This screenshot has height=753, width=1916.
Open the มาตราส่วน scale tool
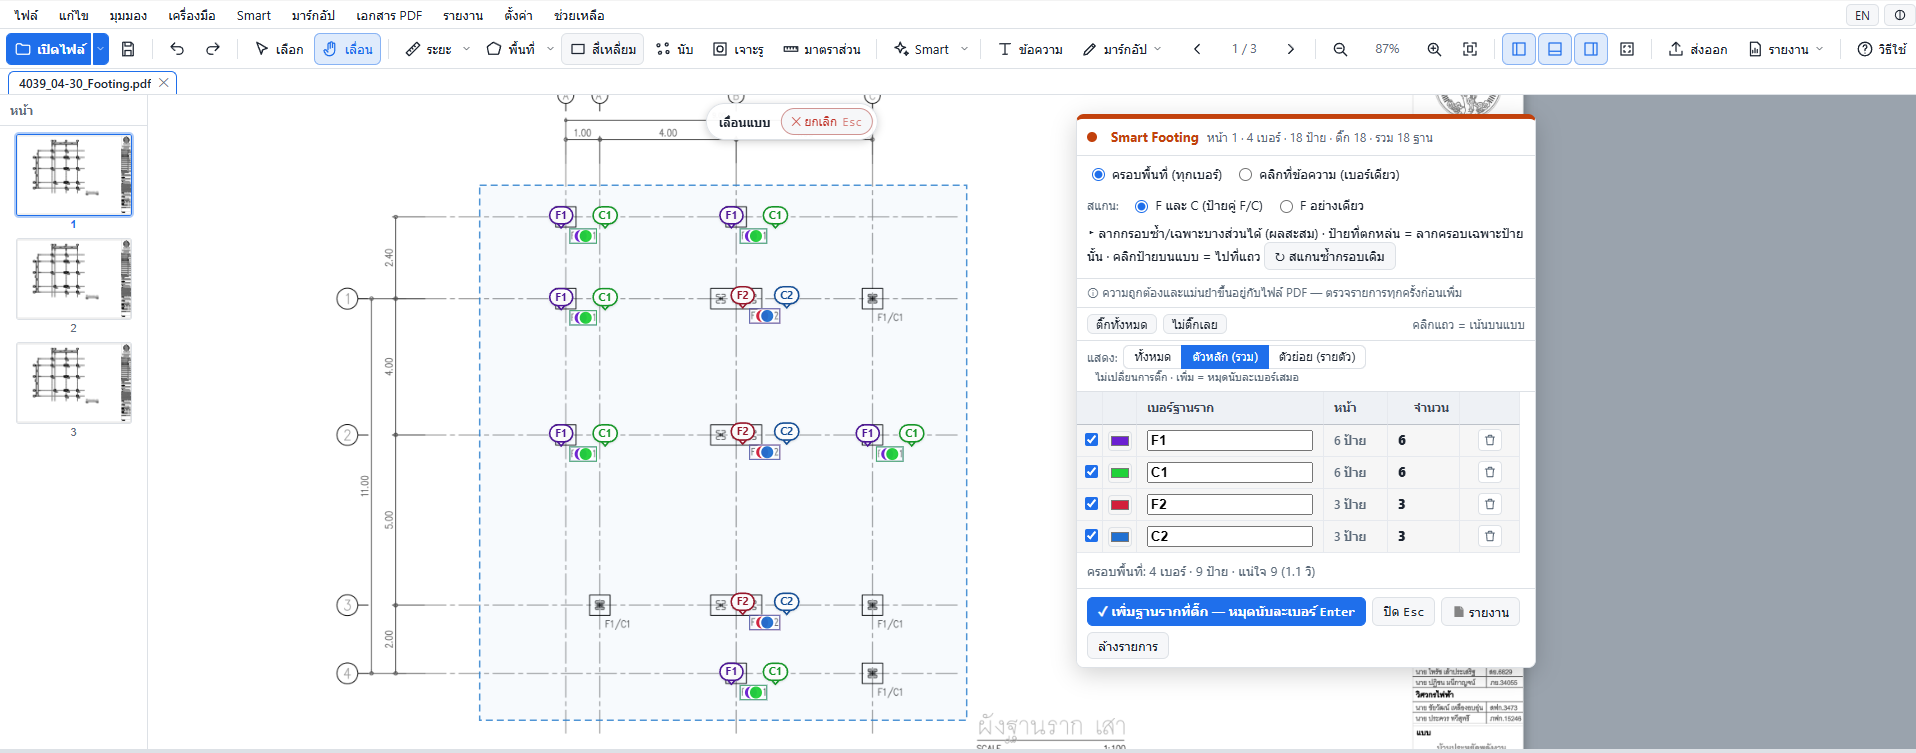(x=822, y=49)
